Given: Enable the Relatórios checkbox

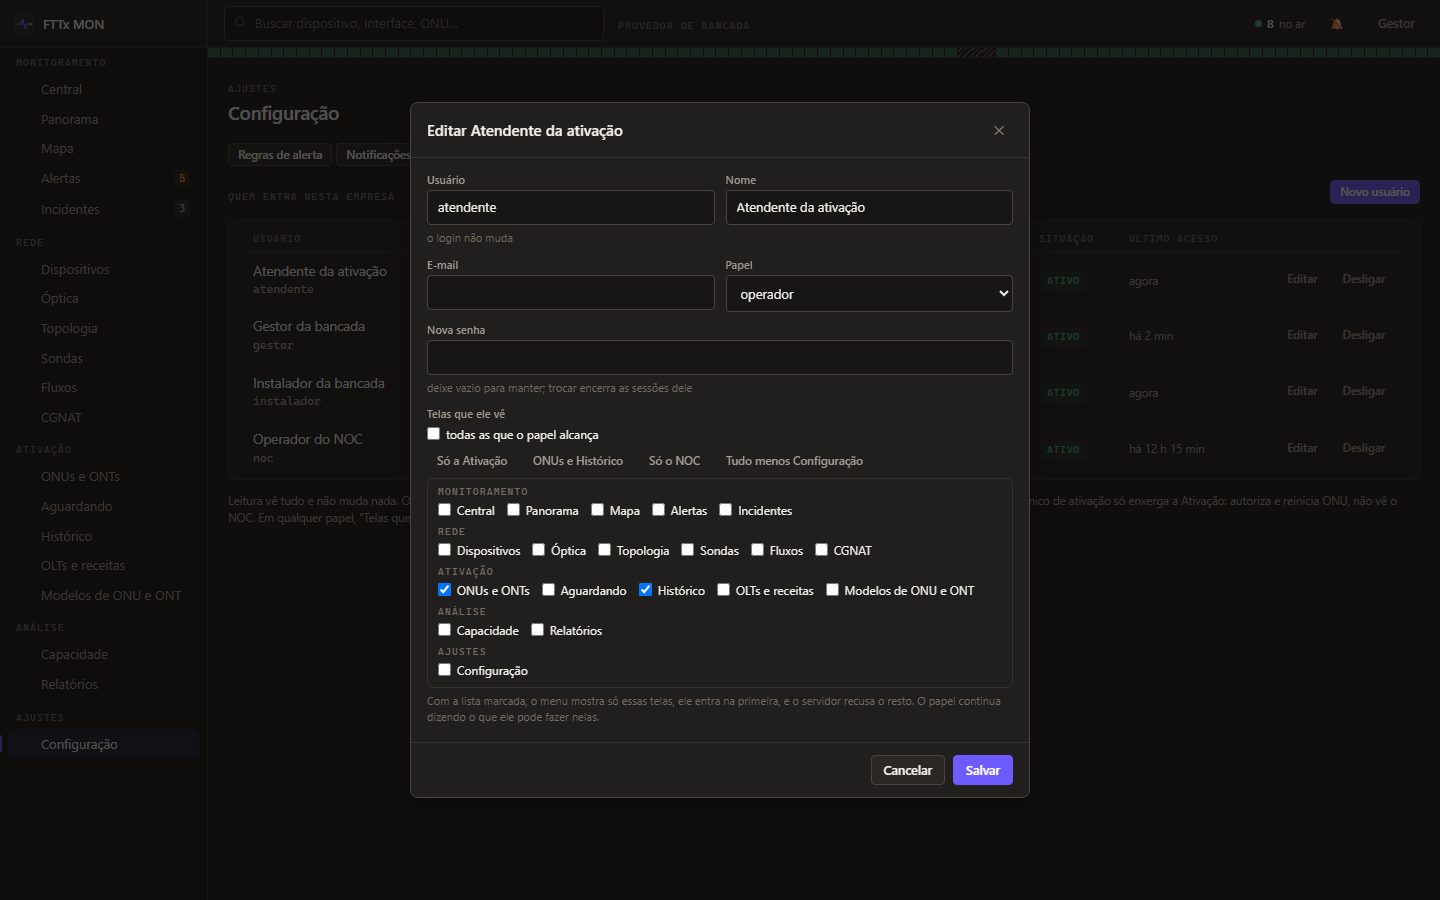Looking at the screenshot, I should click(x=537, y=630).
